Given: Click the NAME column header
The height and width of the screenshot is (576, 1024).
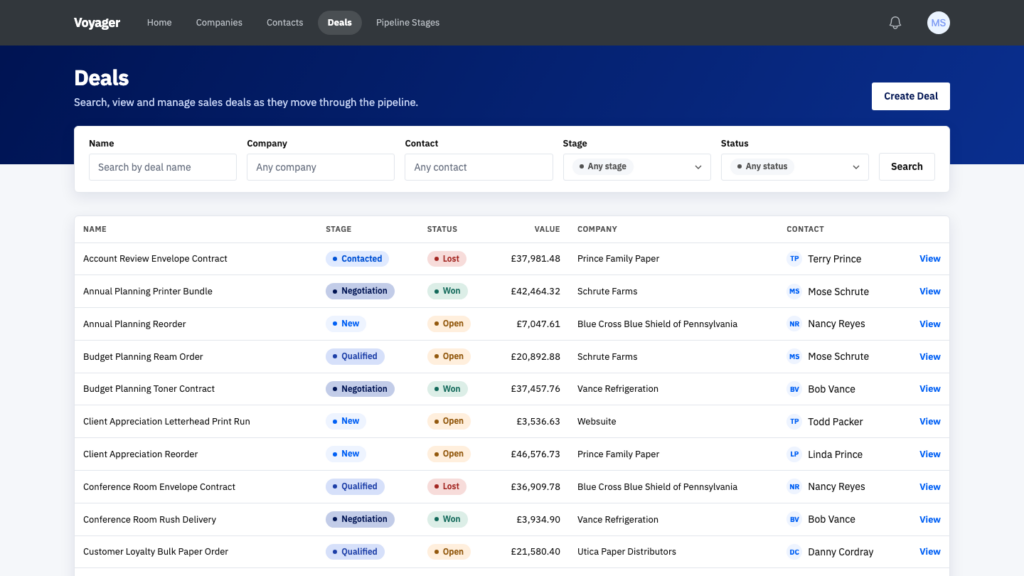Looking at the screenshot, I should [x=95, y=229].
